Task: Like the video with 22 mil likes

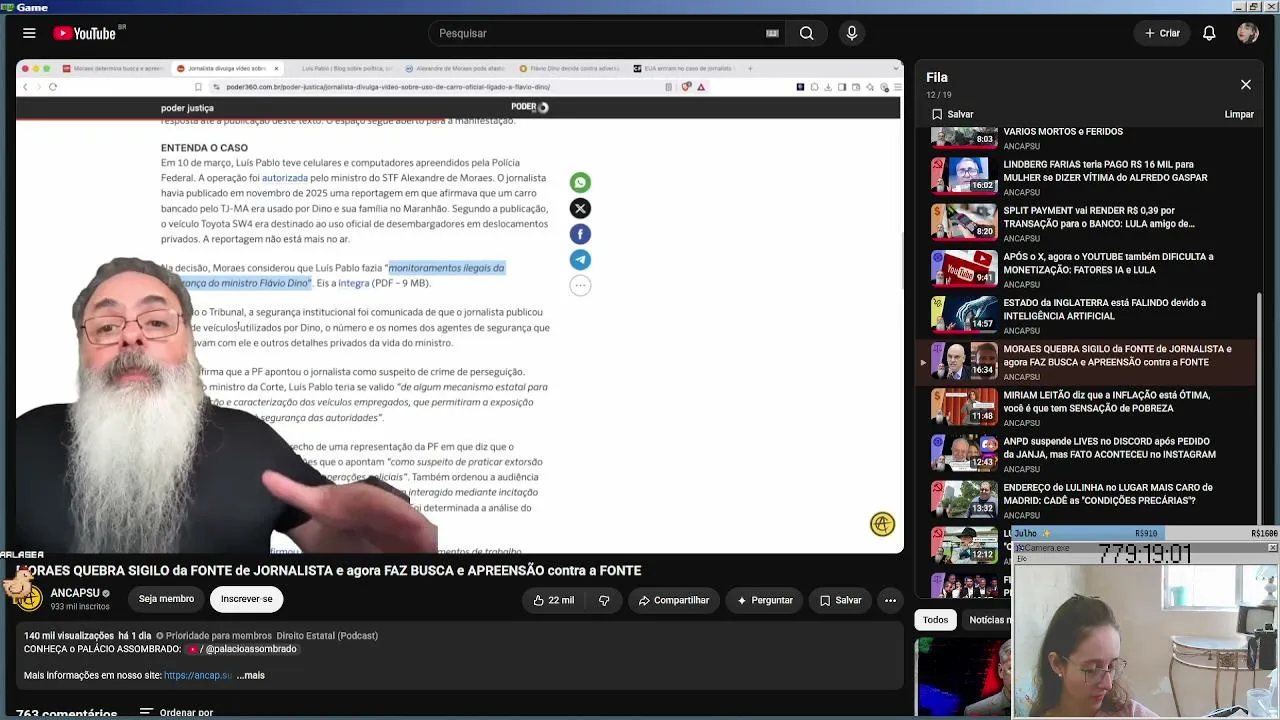Action: (x=553, y=600)
